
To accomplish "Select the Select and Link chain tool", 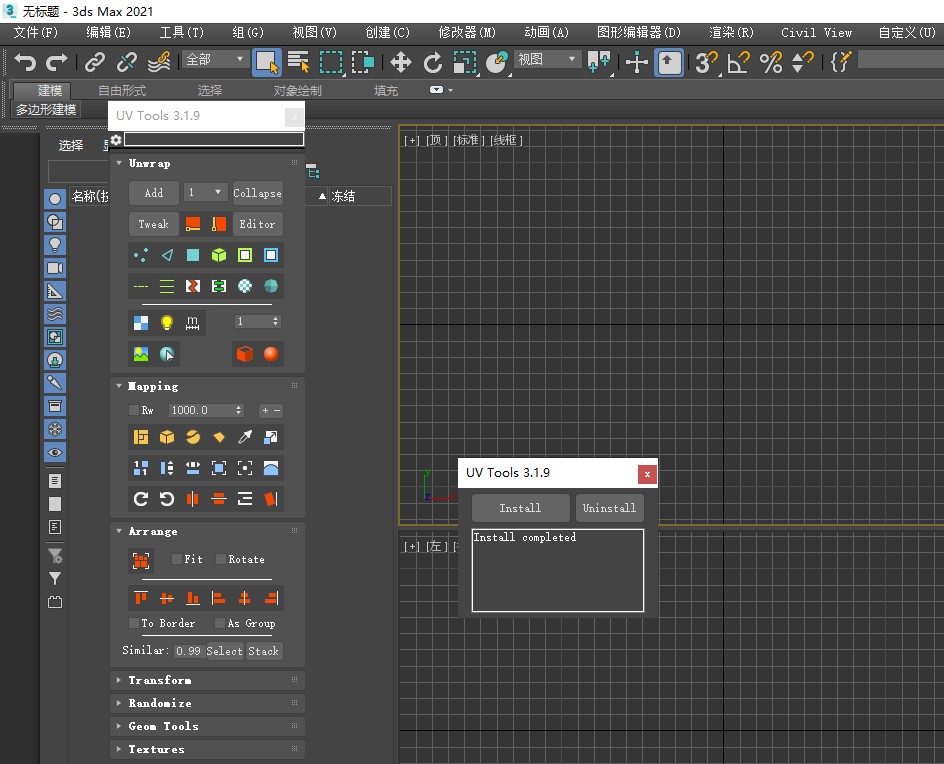I will click(x=95, y=62).
